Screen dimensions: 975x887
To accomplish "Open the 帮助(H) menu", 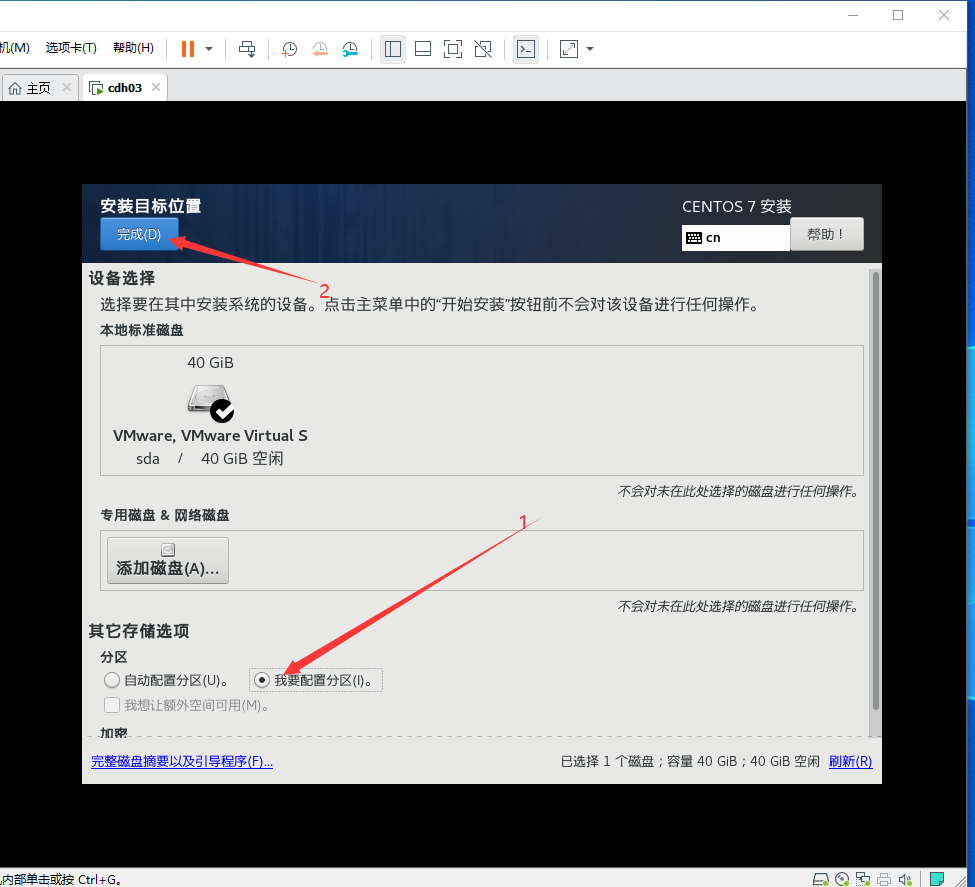I will tap(133, 47).
